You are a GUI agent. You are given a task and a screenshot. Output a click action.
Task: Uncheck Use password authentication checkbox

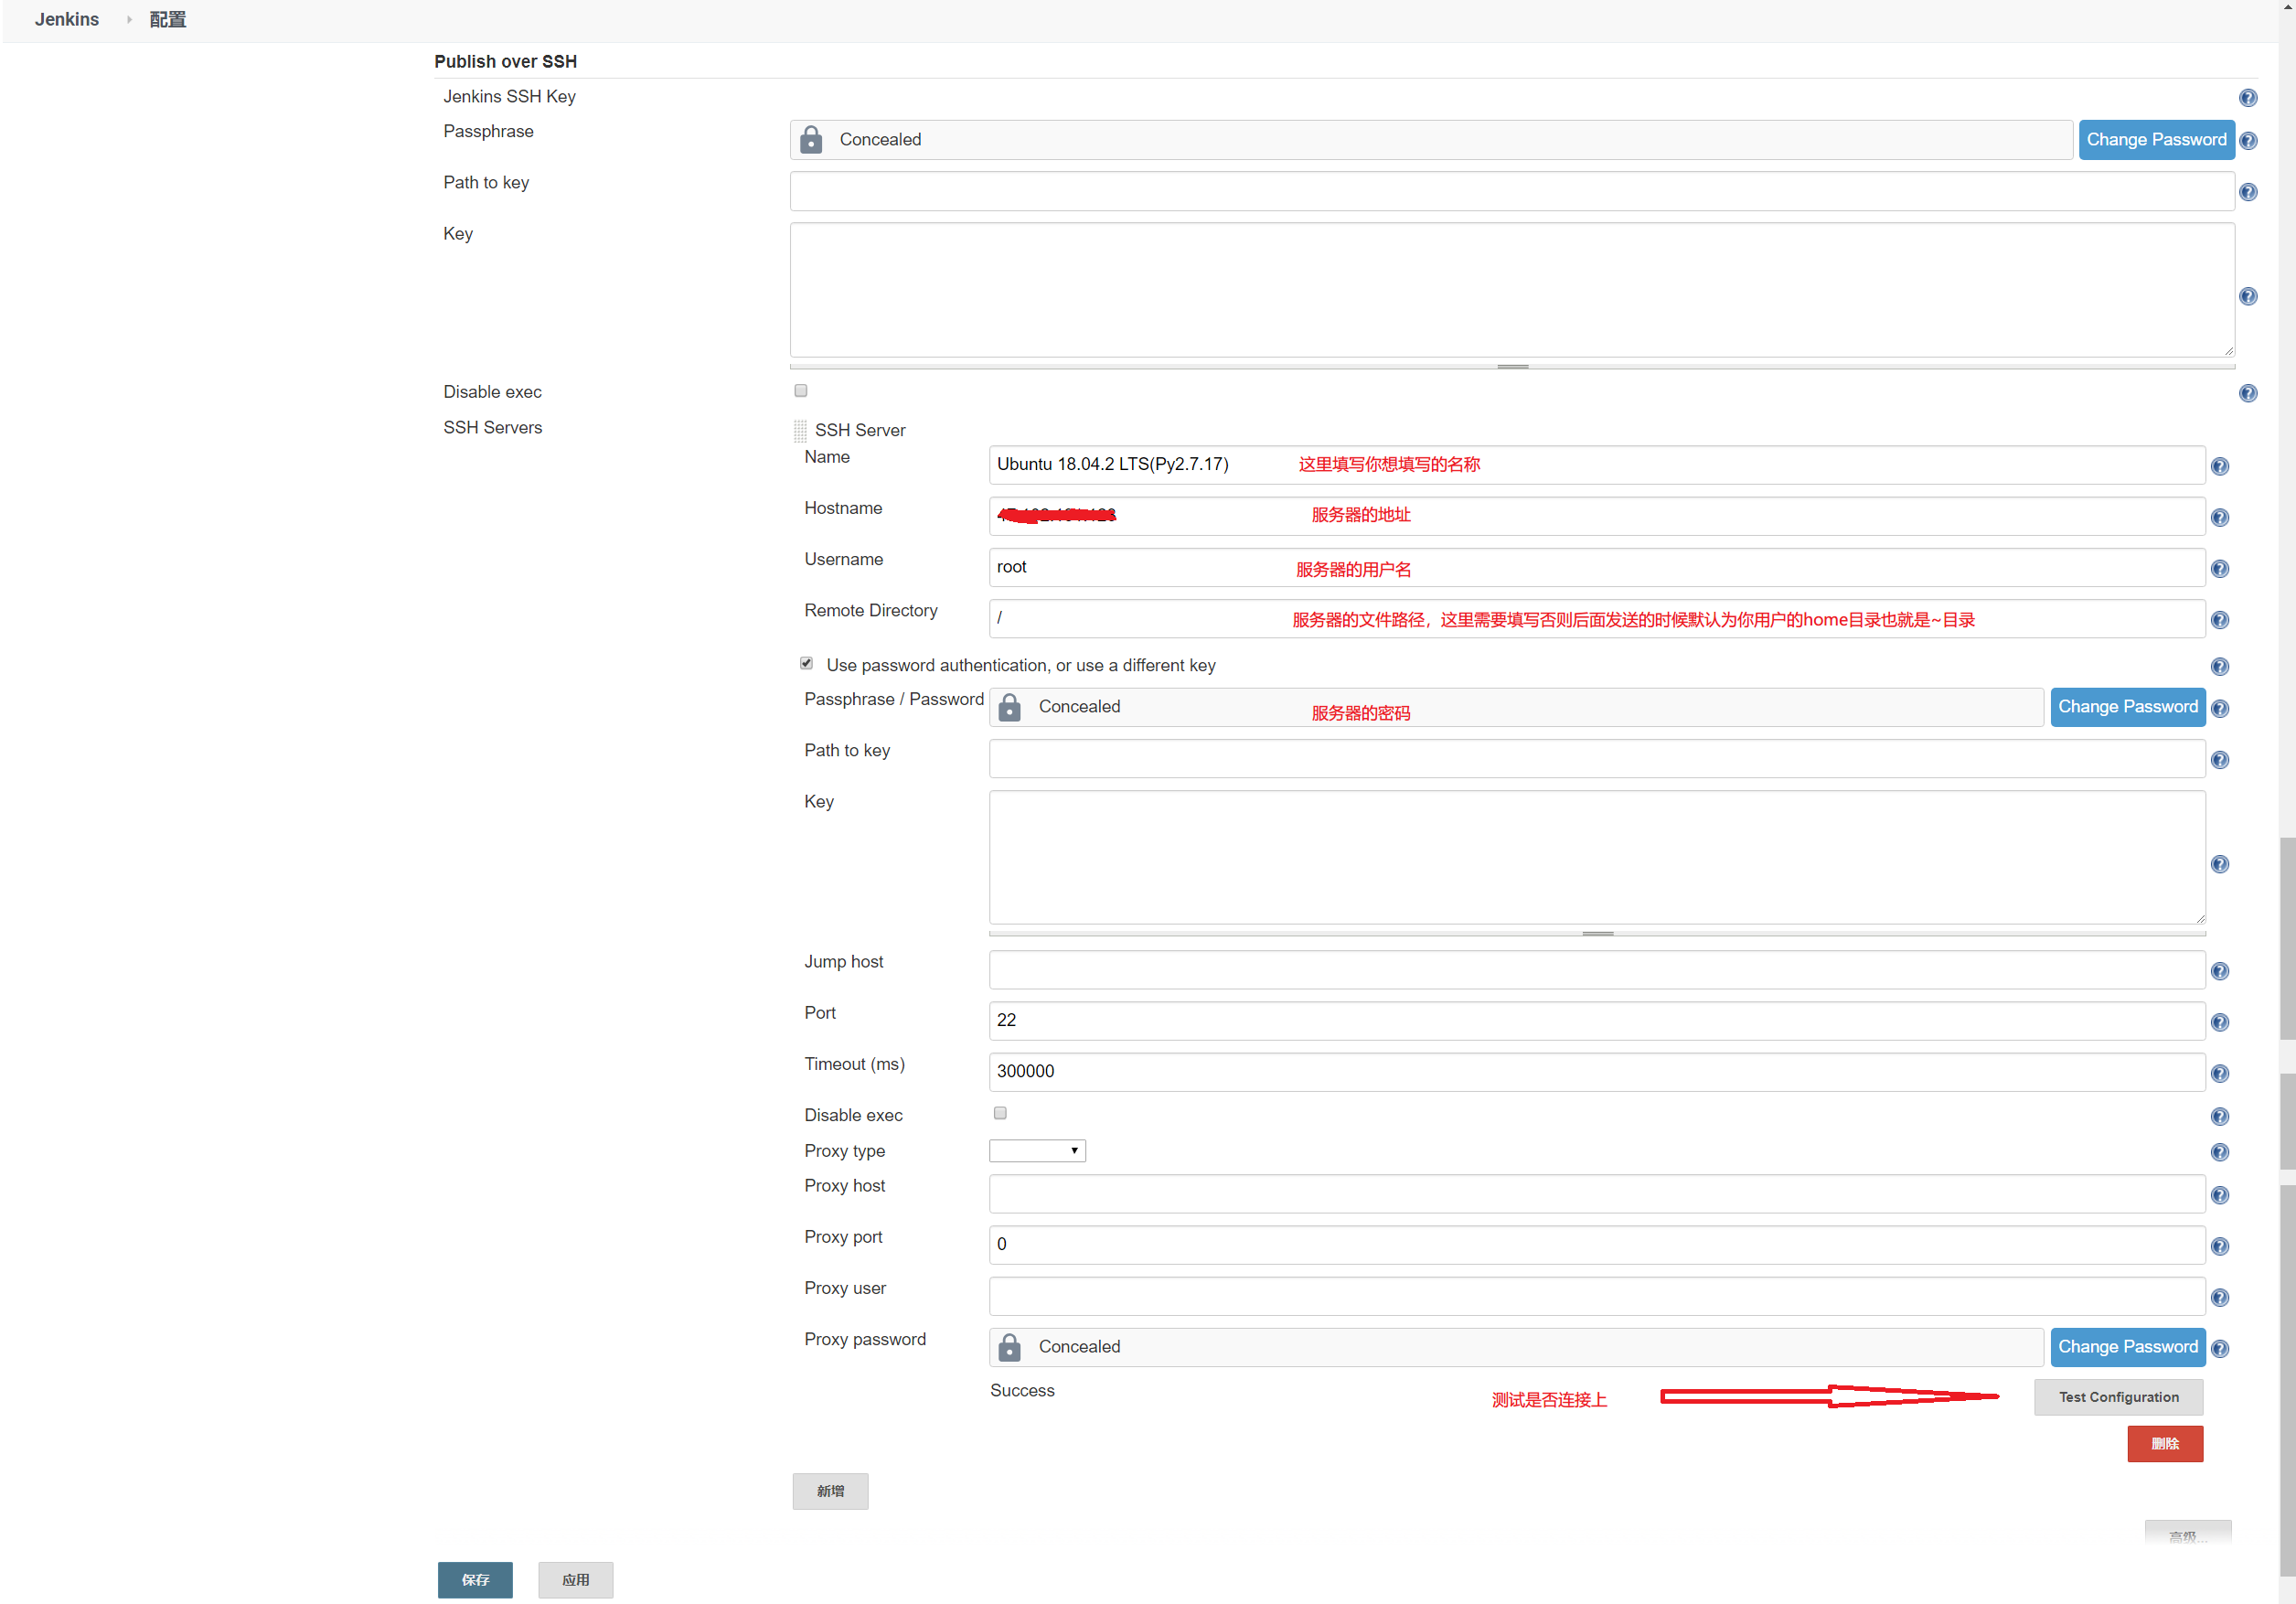click(806, 663)
